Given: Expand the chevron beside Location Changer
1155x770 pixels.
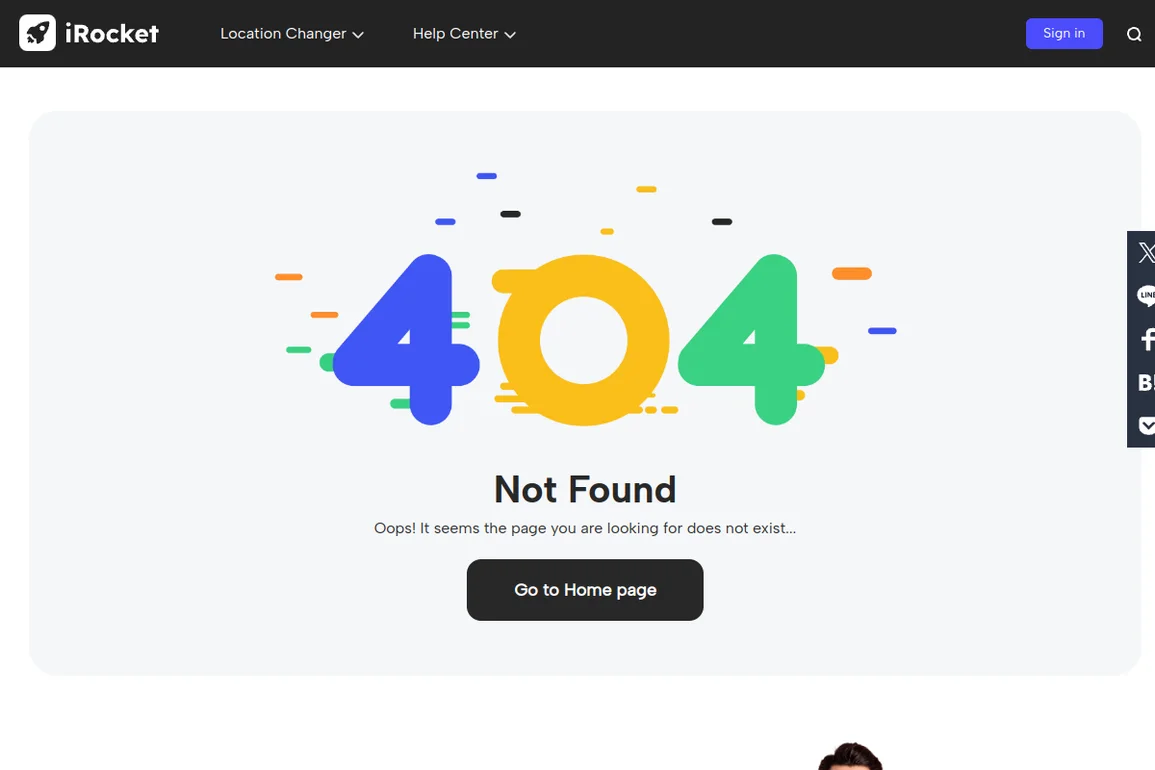Looking at the screenshot, I should click(358, 35).
